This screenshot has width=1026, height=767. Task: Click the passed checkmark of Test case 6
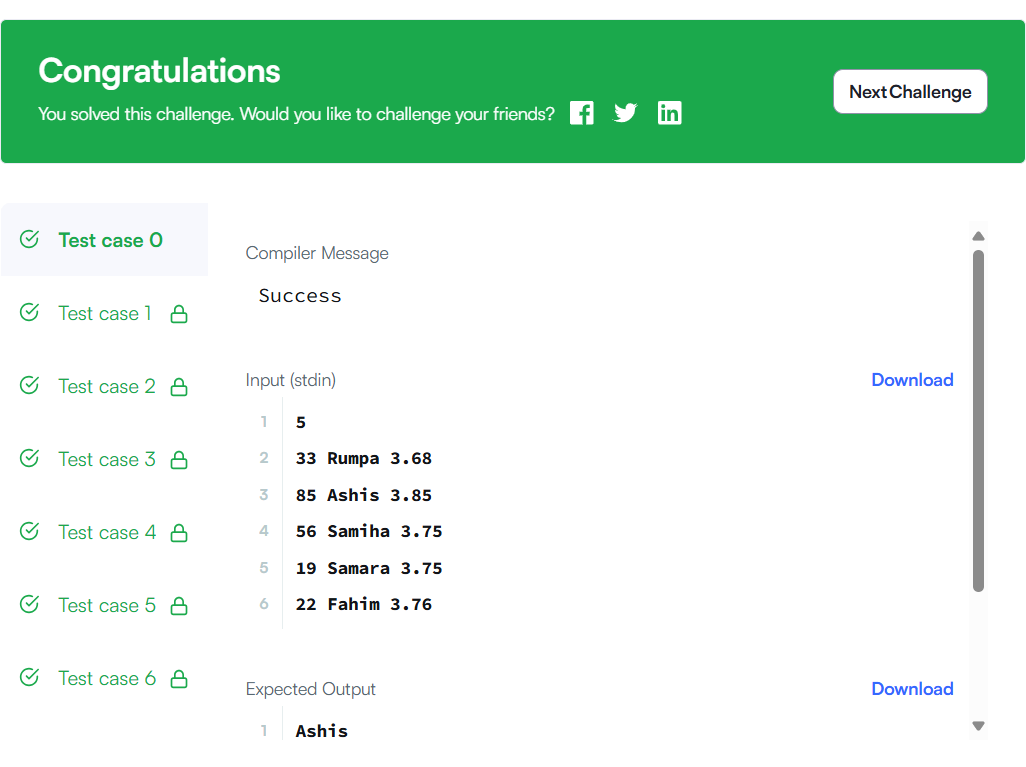(x=29, y=677)
